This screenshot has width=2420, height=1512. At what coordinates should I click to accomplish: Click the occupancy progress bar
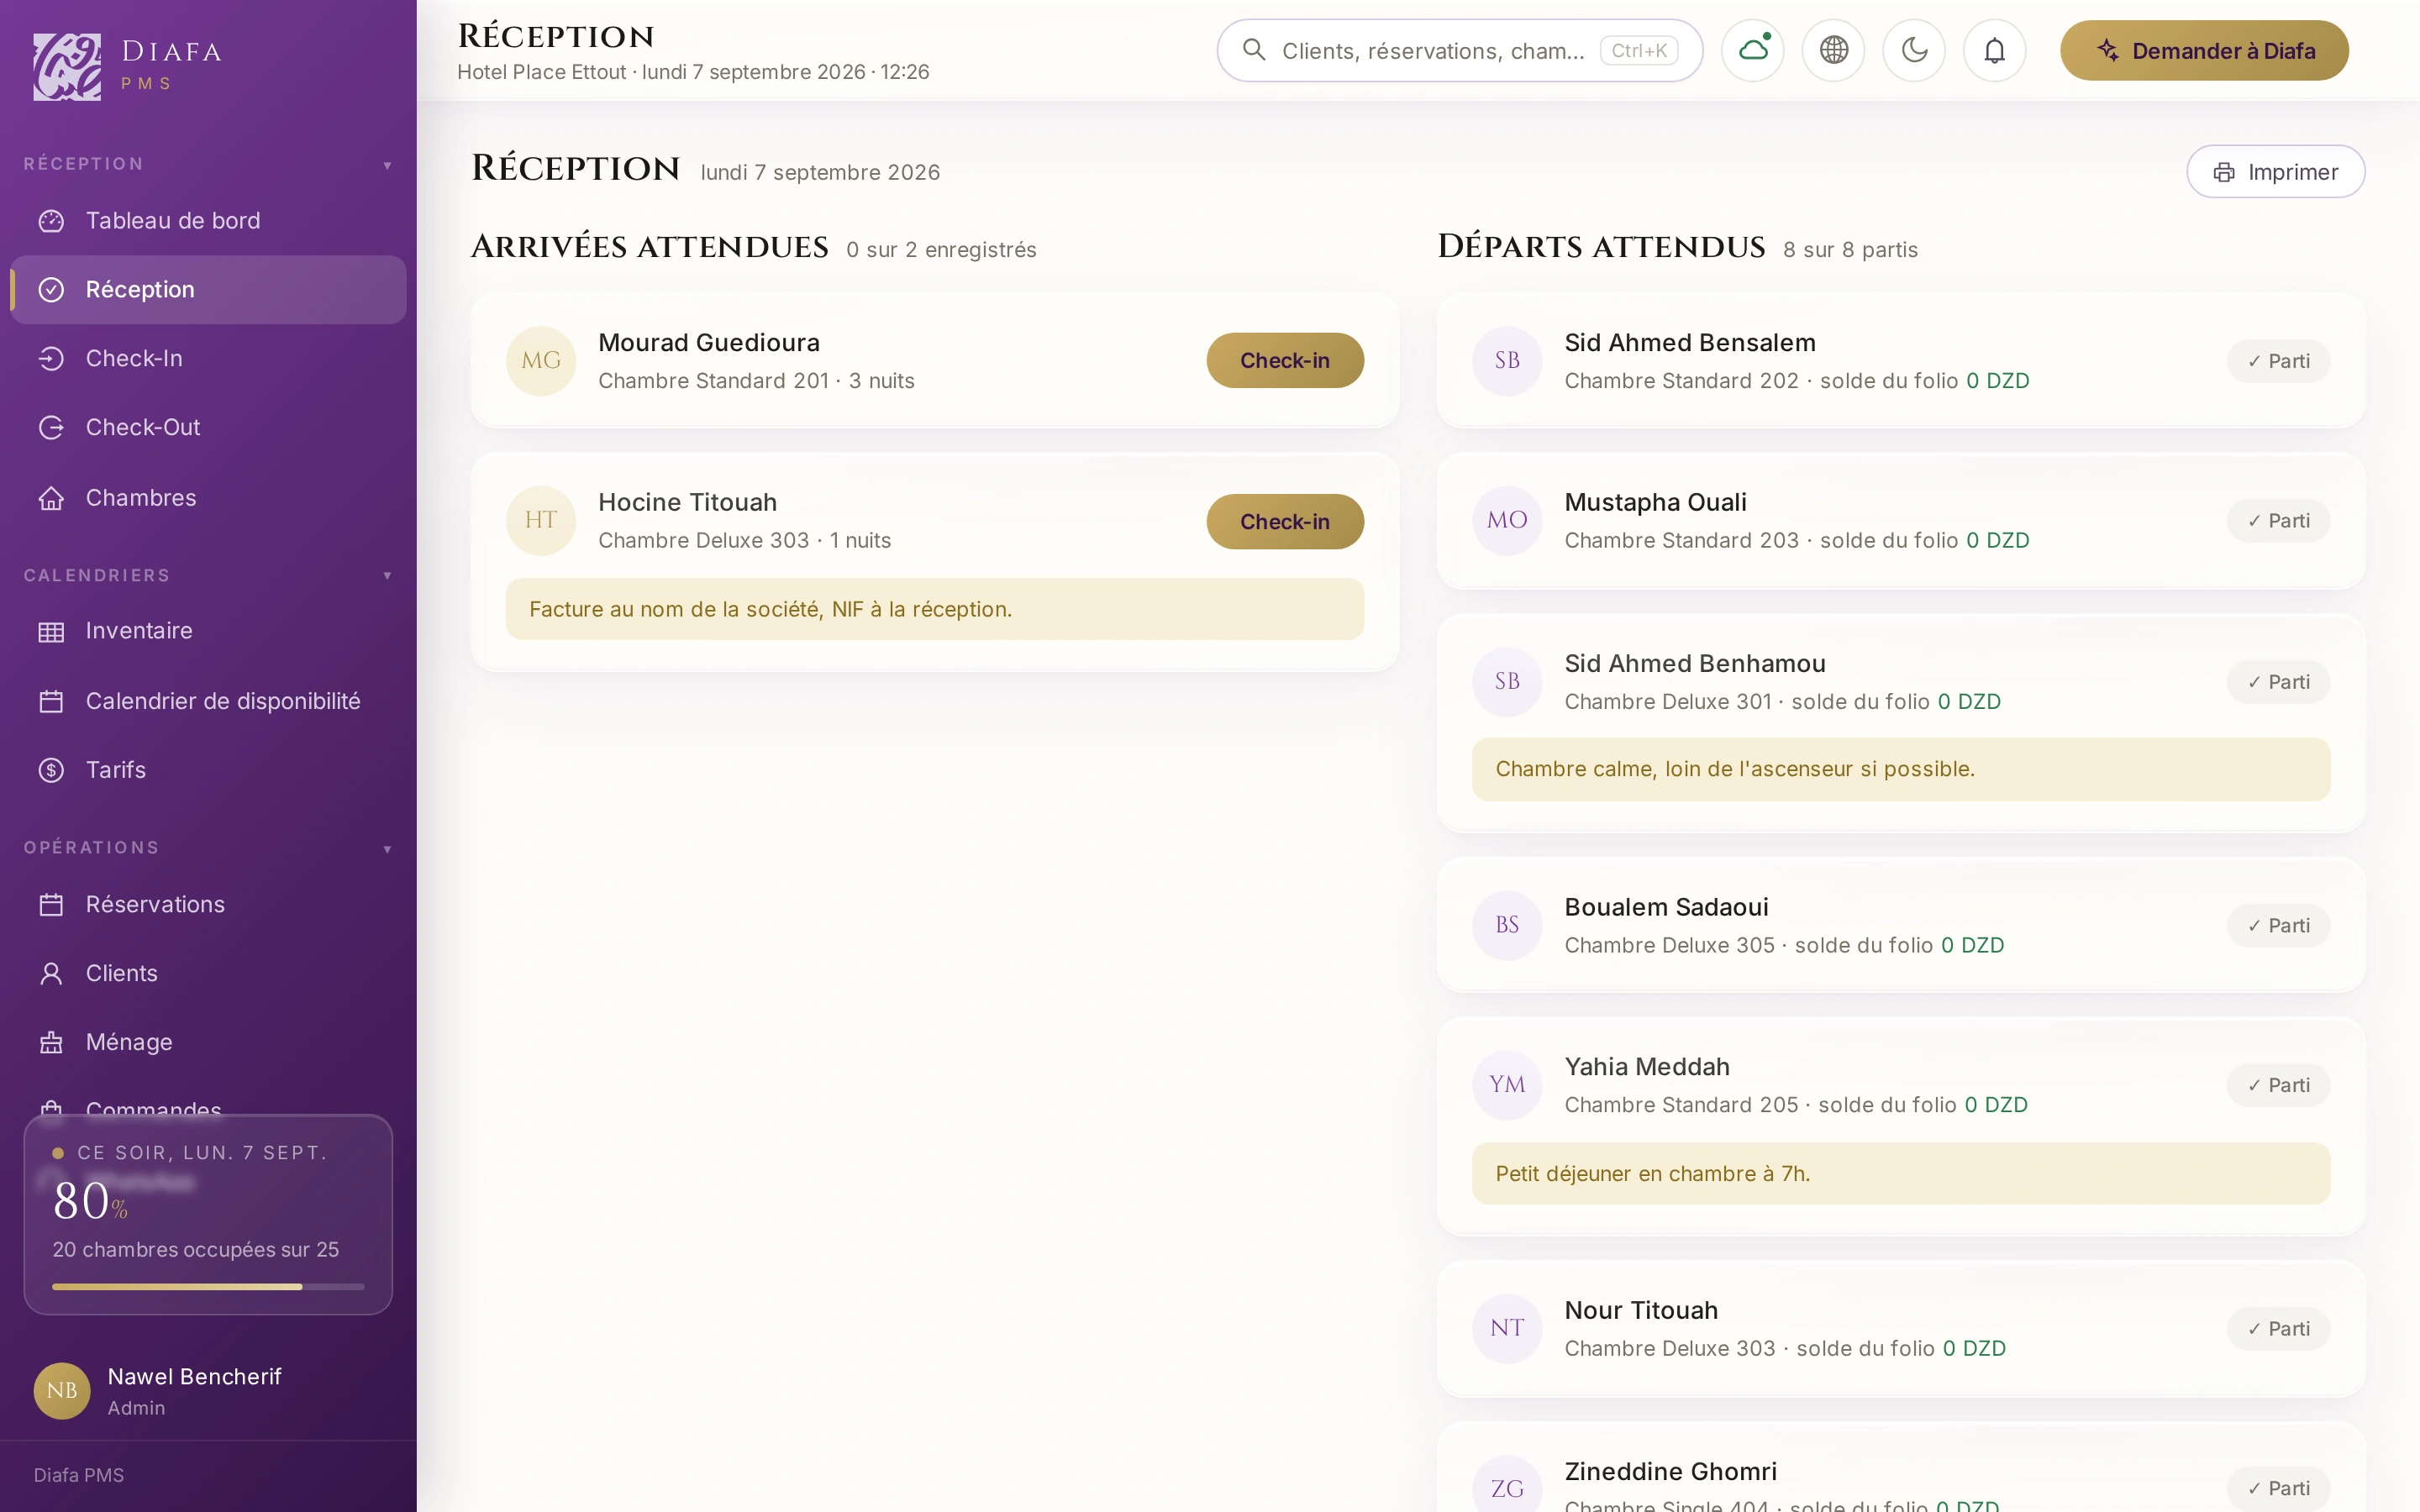pyautogui.click(x=208, y=1287)
